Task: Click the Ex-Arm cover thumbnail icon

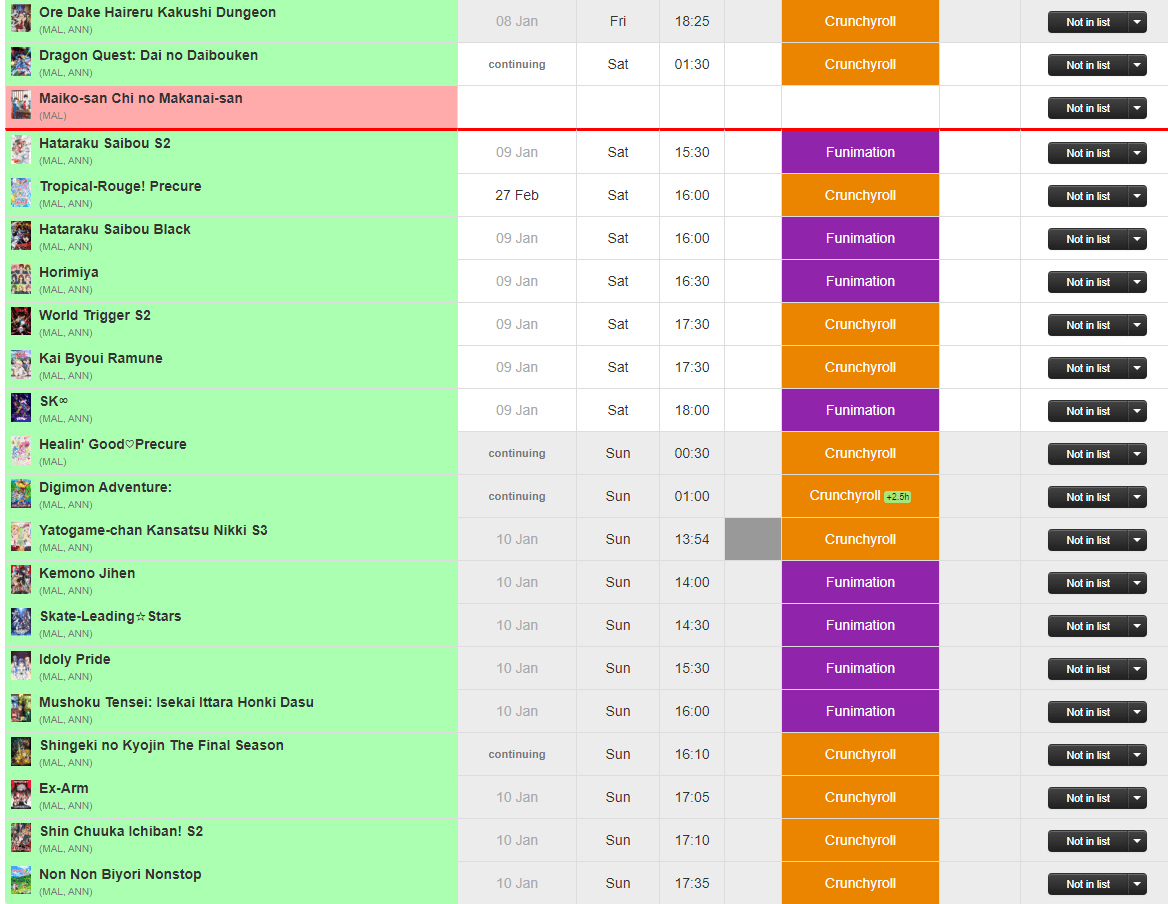Action: coord(21,795)
